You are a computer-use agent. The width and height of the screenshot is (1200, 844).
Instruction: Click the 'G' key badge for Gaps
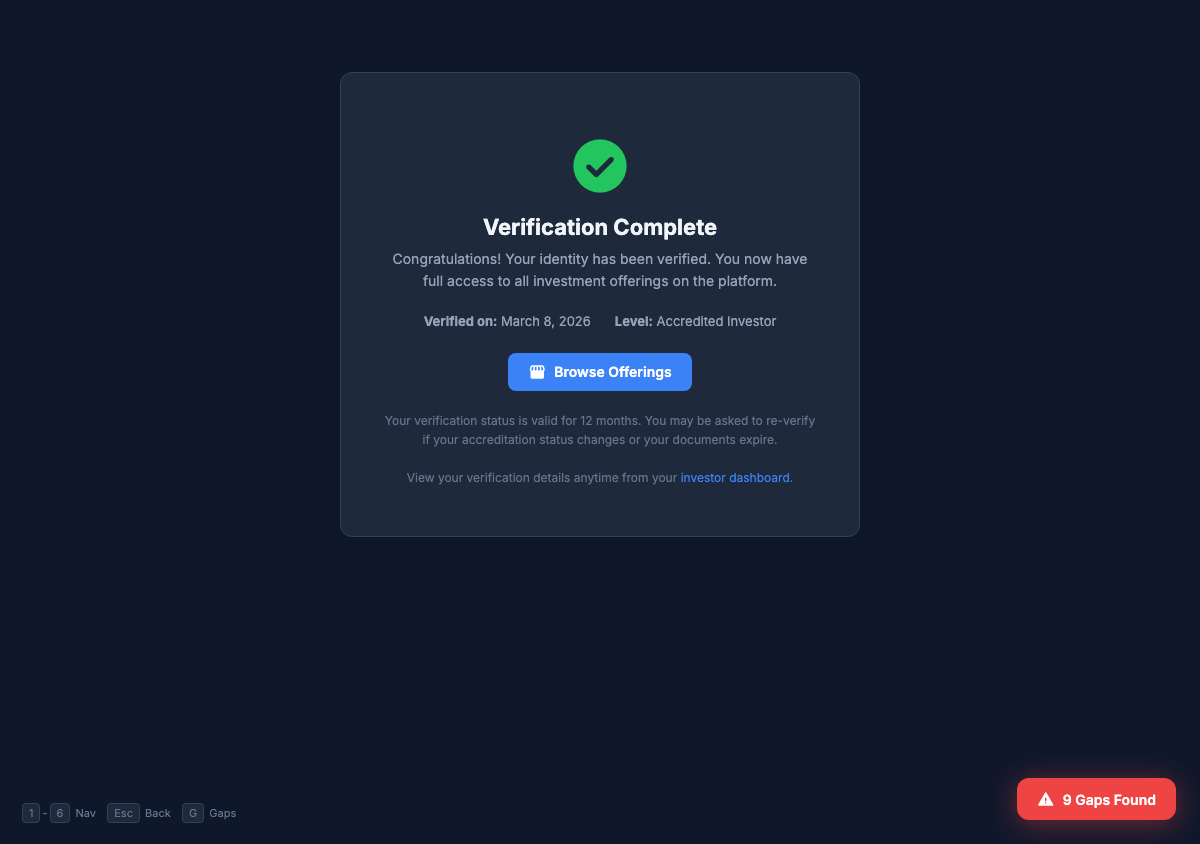point(193,813)
